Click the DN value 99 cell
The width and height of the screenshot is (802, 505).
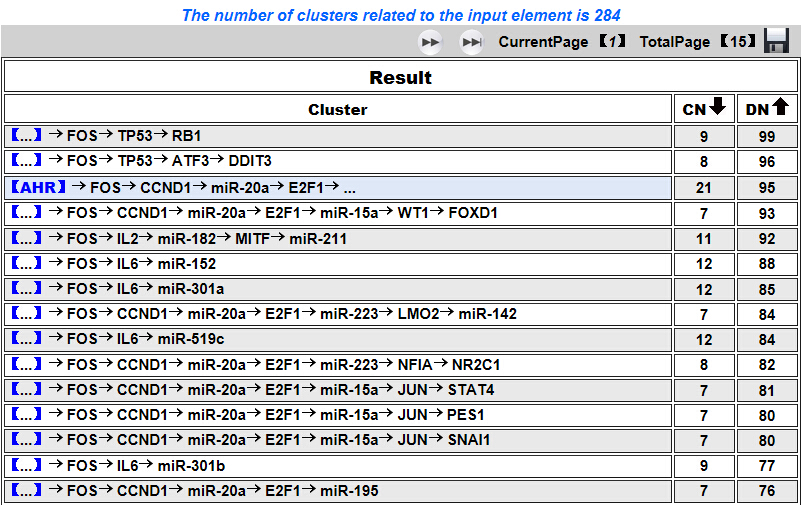click(x=767, y=136)
